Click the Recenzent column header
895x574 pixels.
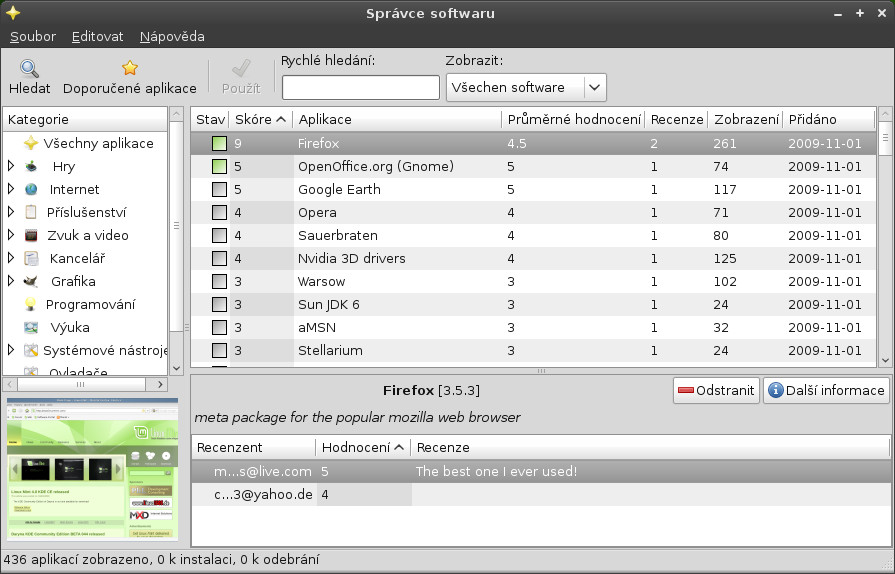(x=253, y=447)
